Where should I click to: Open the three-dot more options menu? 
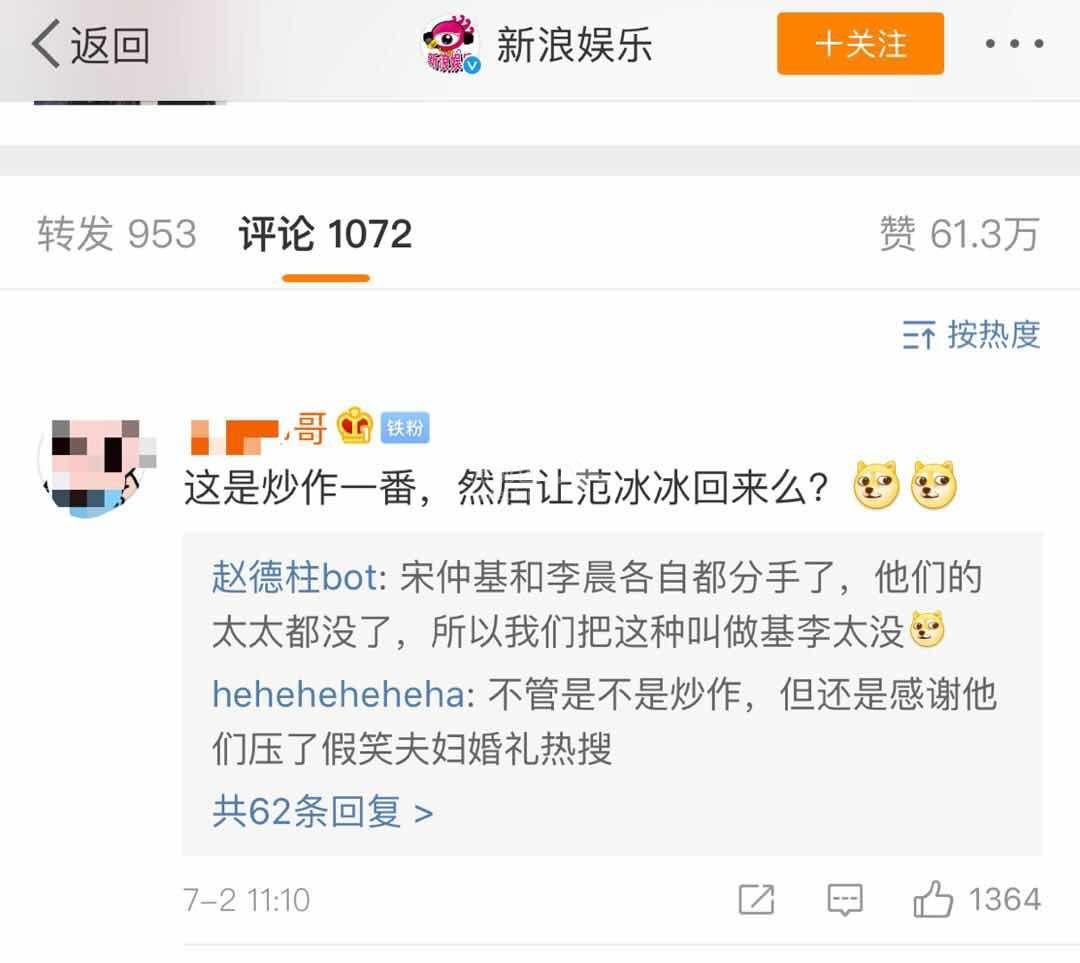point(1015,44)
